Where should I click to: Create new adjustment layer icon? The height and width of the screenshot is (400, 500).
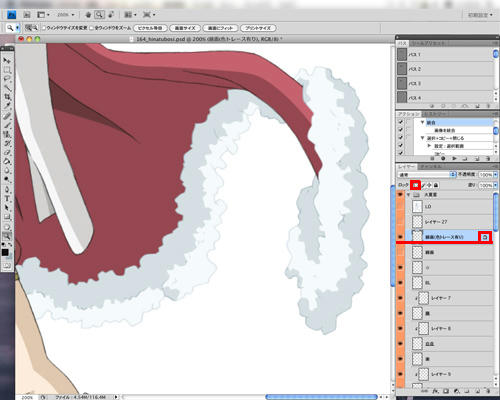[457, 391]
